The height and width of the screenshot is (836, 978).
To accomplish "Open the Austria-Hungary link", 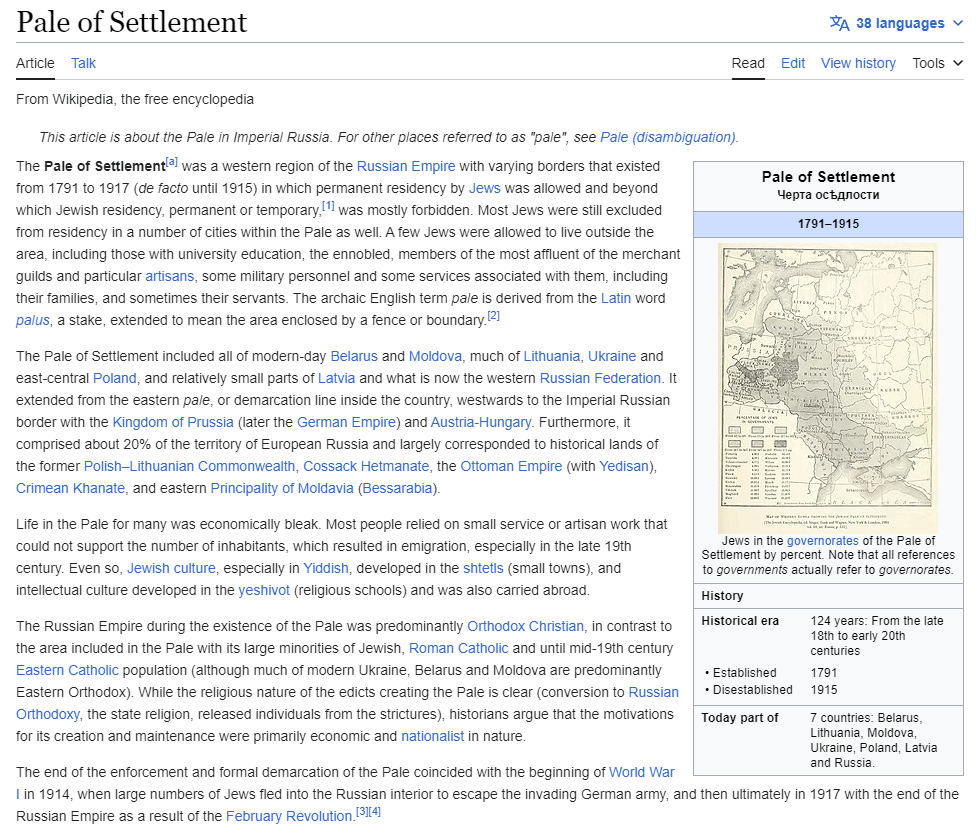I will [480, 422].
